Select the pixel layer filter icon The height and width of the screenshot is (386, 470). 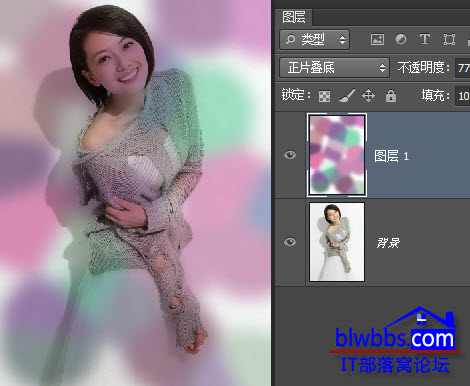point(377,40)
